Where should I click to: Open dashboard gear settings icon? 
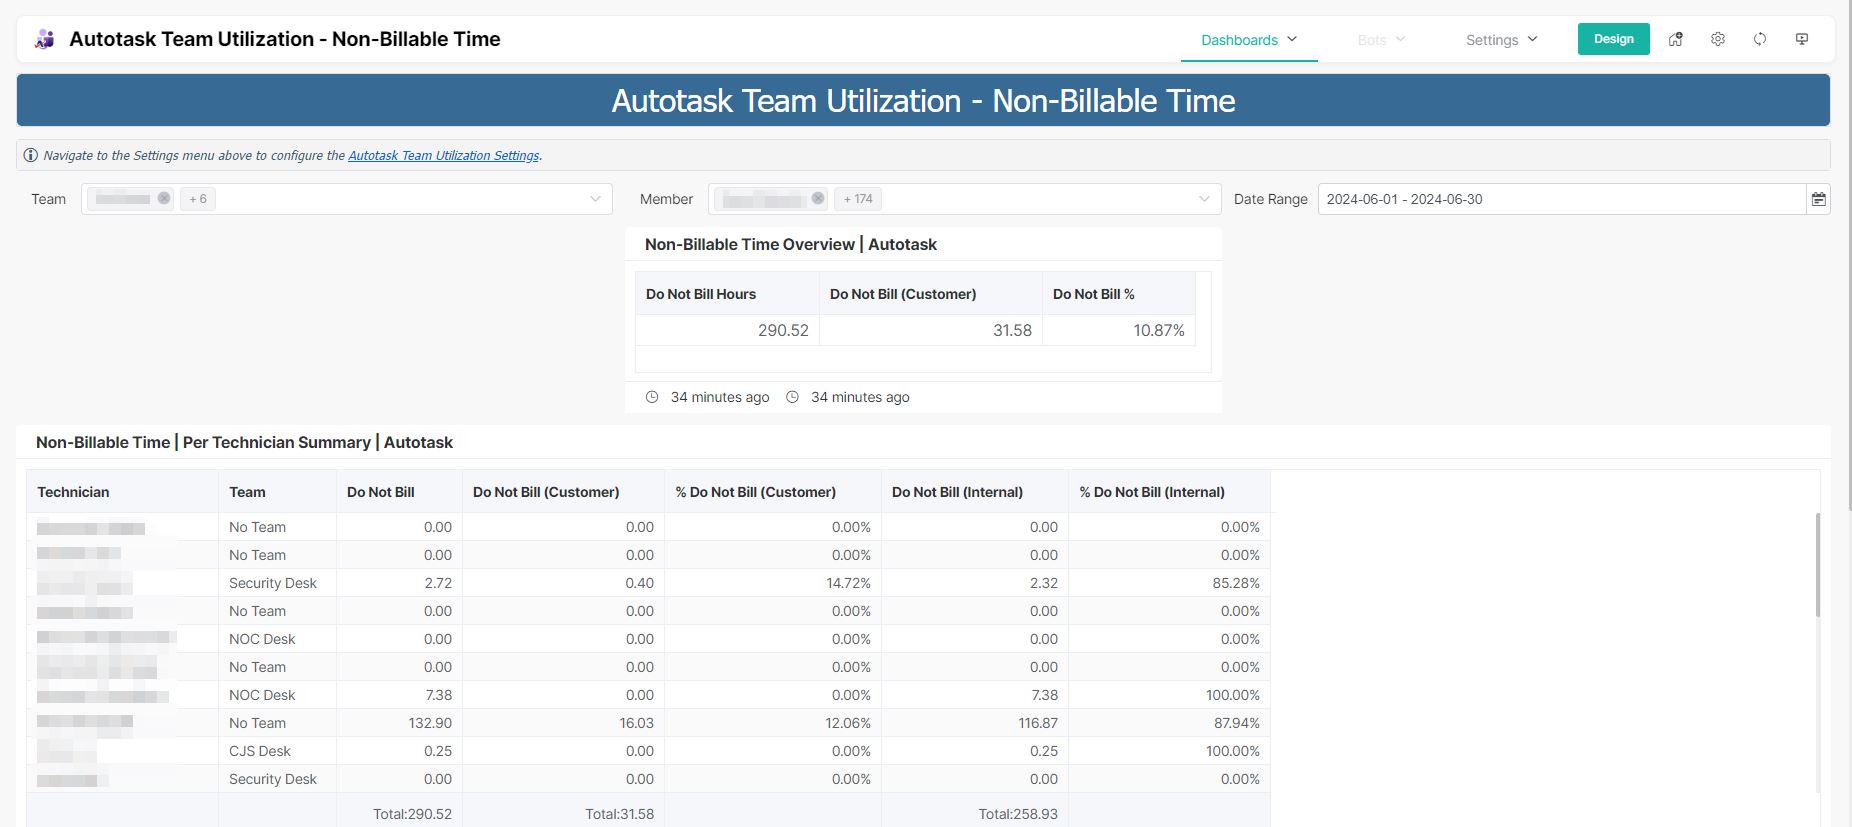[x=1718, y=39]
